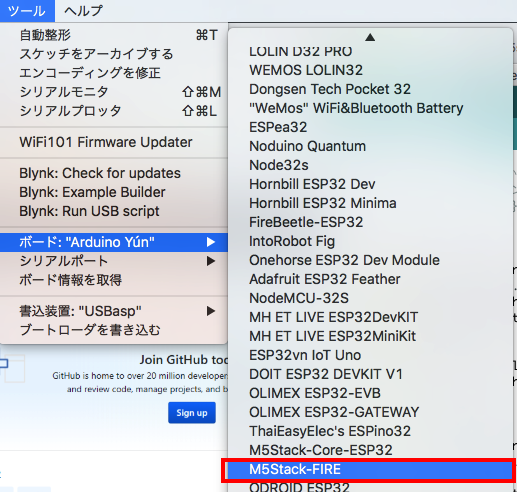This screenshot has height=492, width=517.
Task: Select エンコーディングを修正
Action: click(x=114, y=73)
